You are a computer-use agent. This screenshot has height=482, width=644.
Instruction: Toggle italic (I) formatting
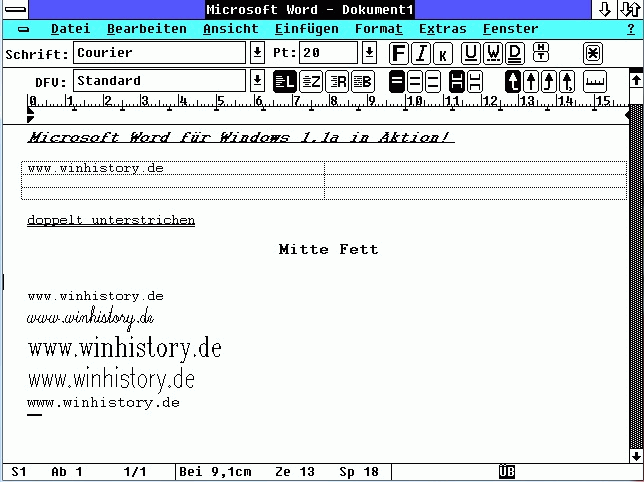coord(421,53)
